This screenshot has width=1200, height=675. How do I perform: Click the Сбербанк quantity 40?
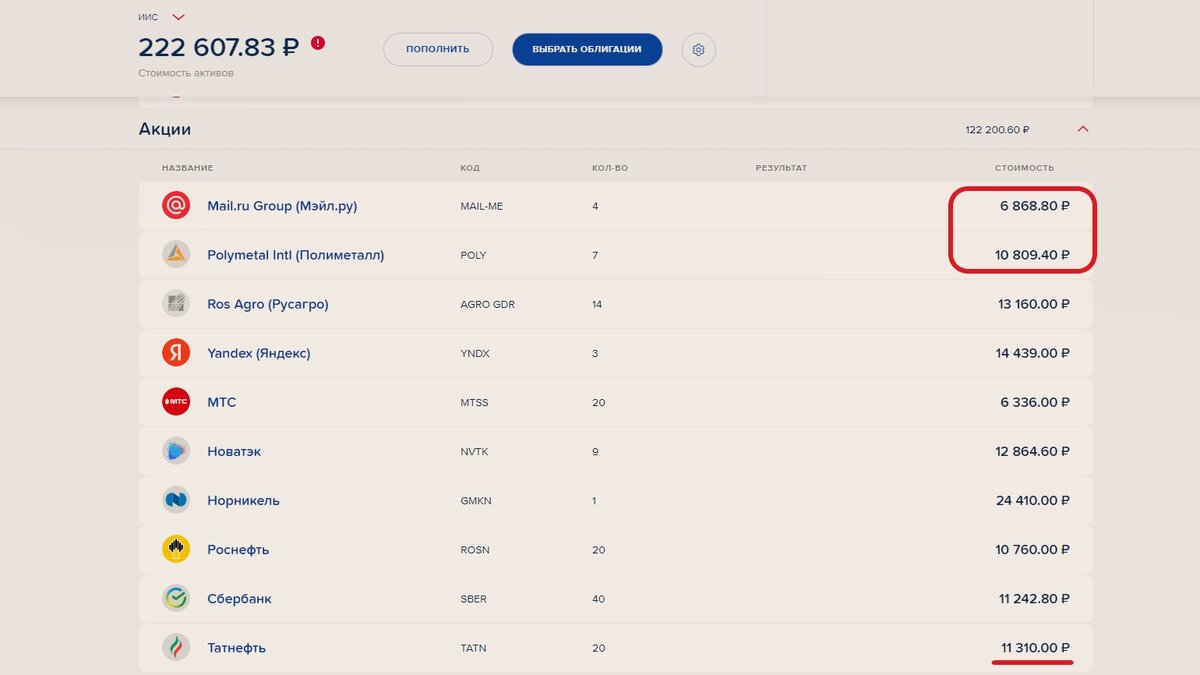point(599,599)
